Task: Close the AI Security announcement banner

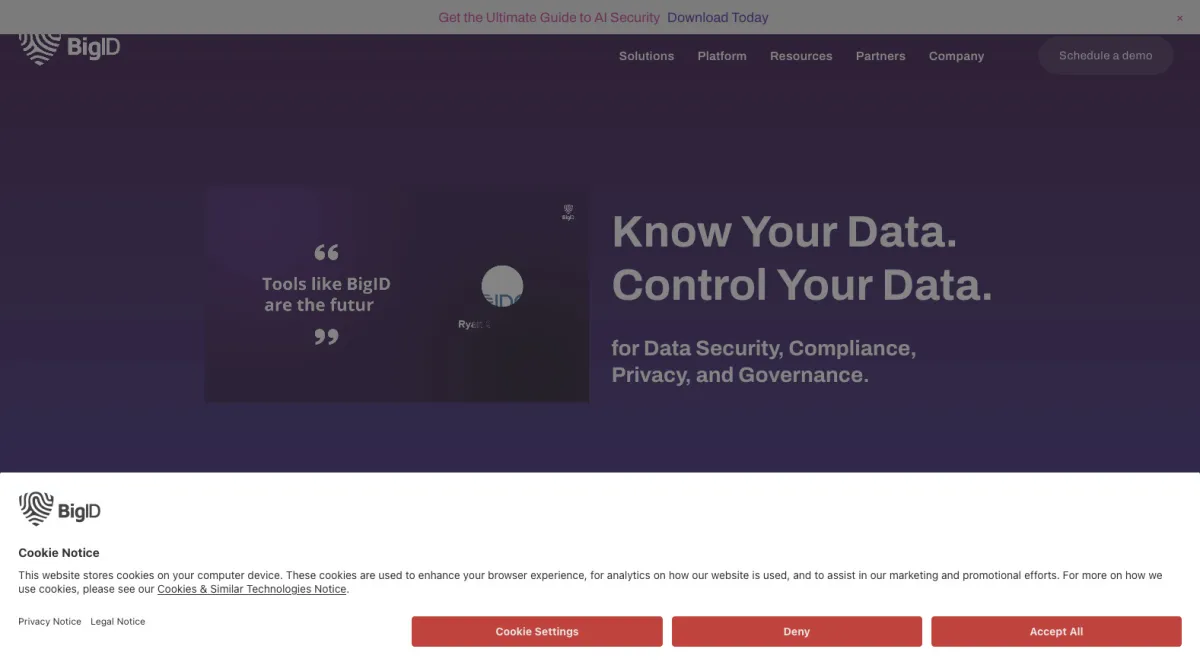Action: click(1180, 18)
